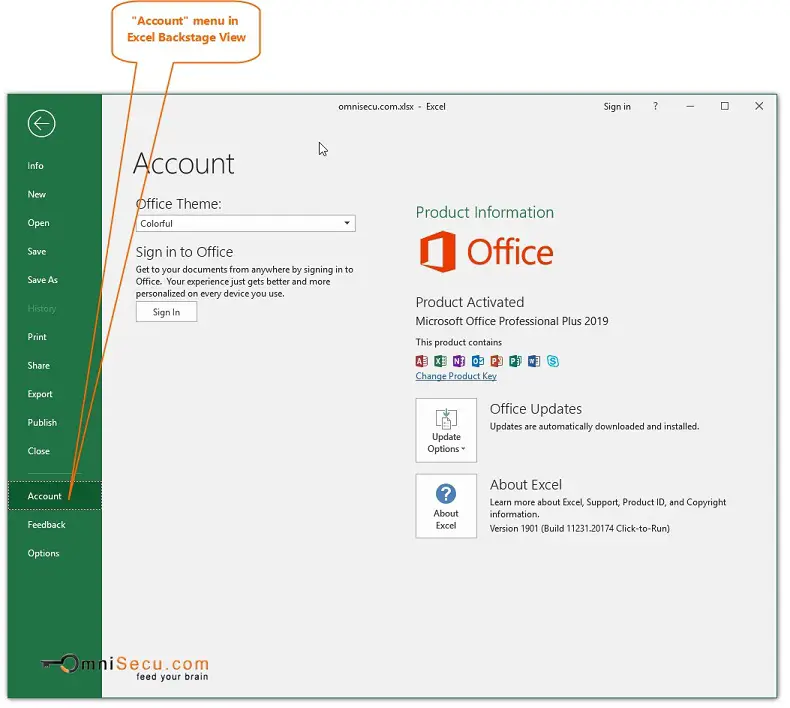Viewport: 790px width, 708px height.
Task: Click the Publisher app icon
Action: 515,361
